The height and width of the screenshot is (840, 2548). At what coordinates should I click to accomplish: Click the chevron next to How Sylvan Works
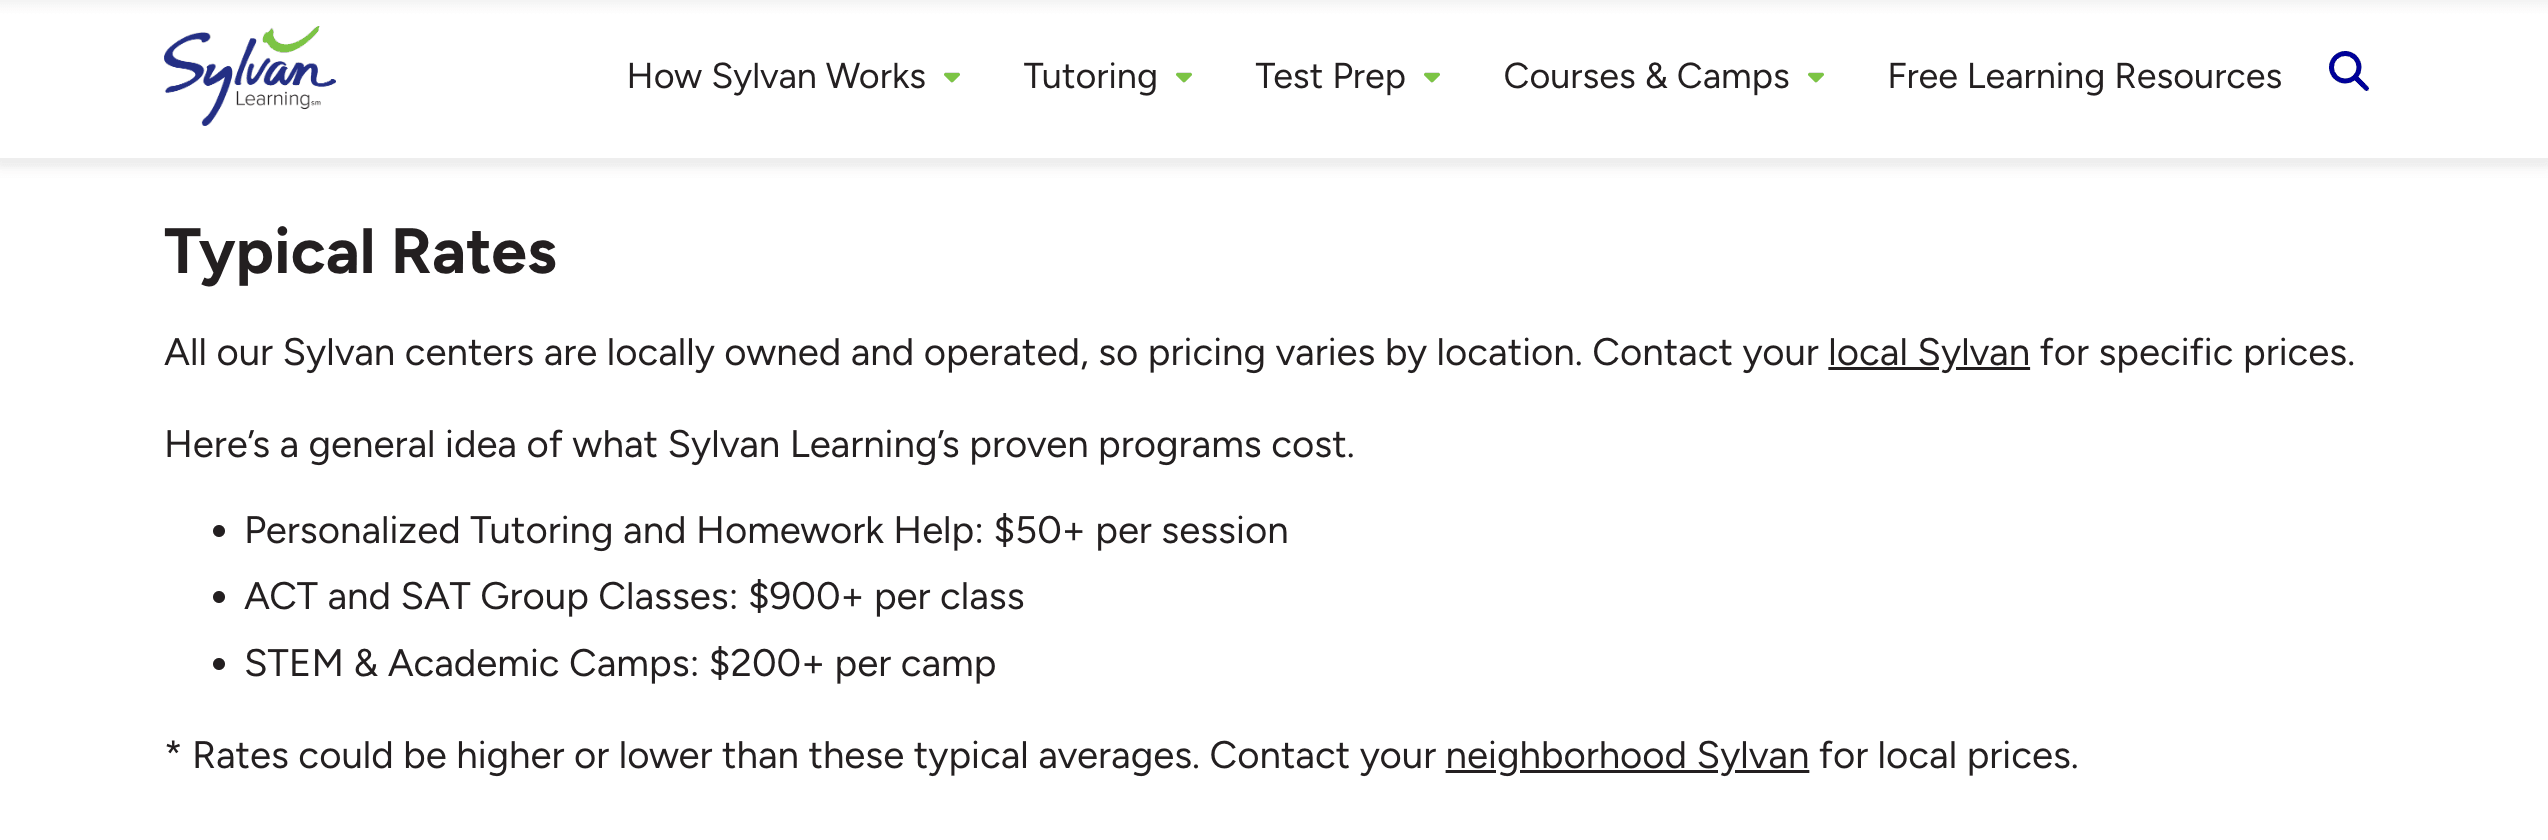coord(952,77)
